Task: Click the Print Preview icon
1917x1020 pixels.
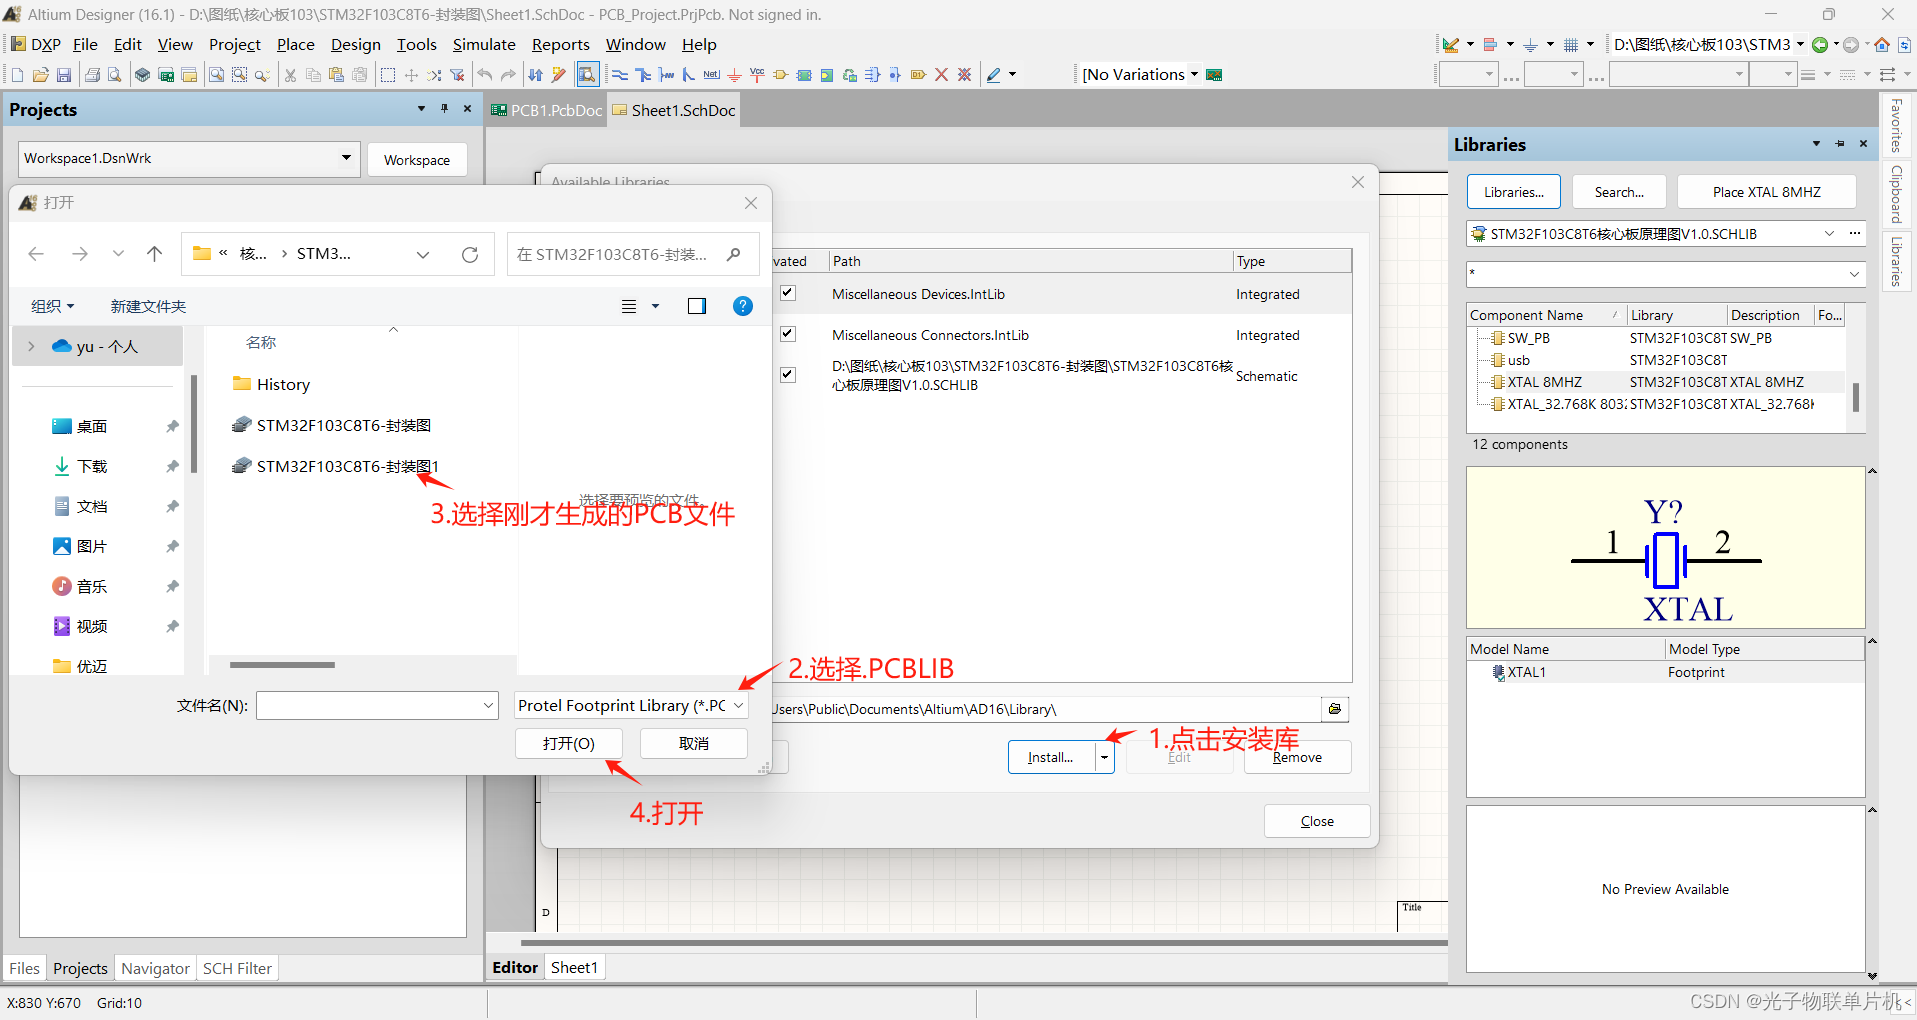Action: [x=115, y=75]
